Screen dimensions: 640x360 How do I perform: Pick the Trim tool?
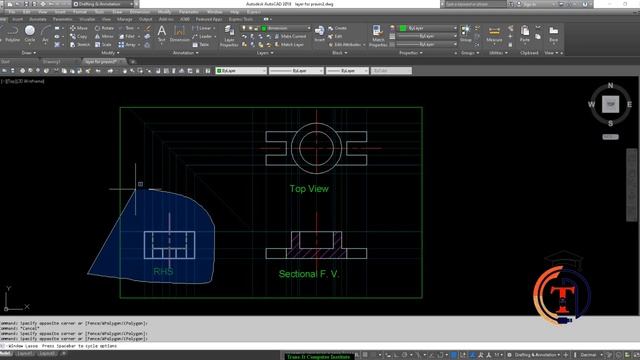127,28
